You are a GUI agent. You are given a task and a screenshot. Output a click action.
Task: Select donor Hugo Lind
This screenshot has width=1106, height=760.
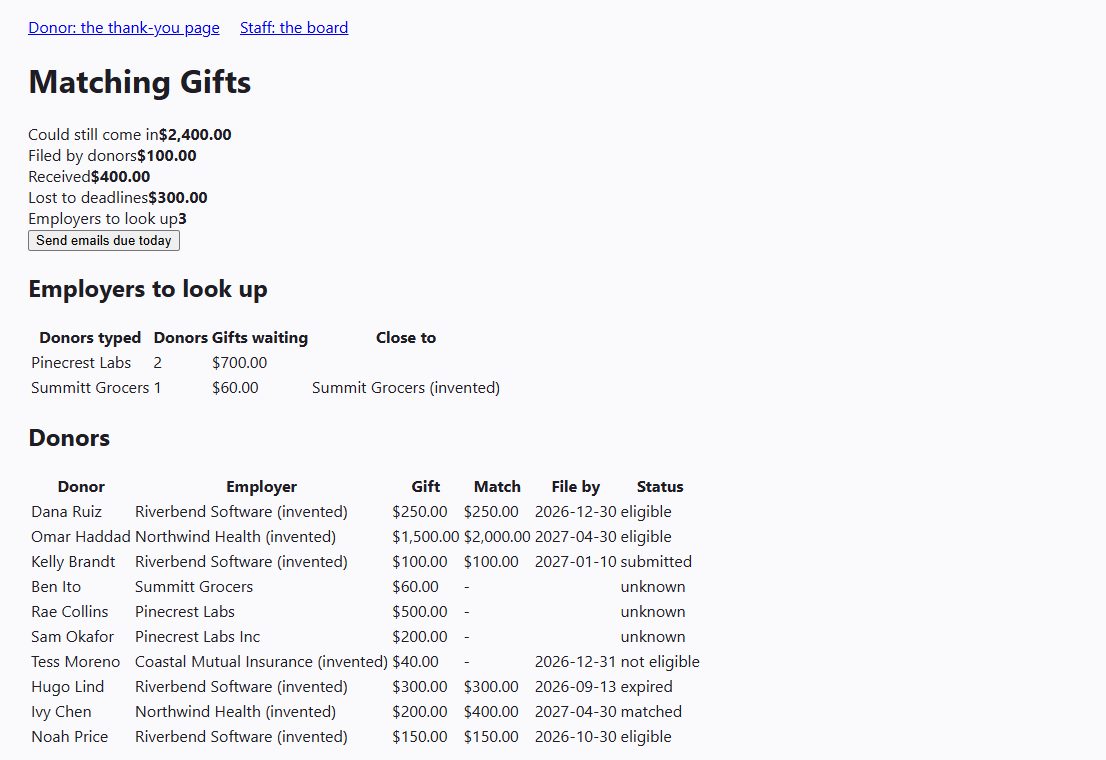coord(68,687)
